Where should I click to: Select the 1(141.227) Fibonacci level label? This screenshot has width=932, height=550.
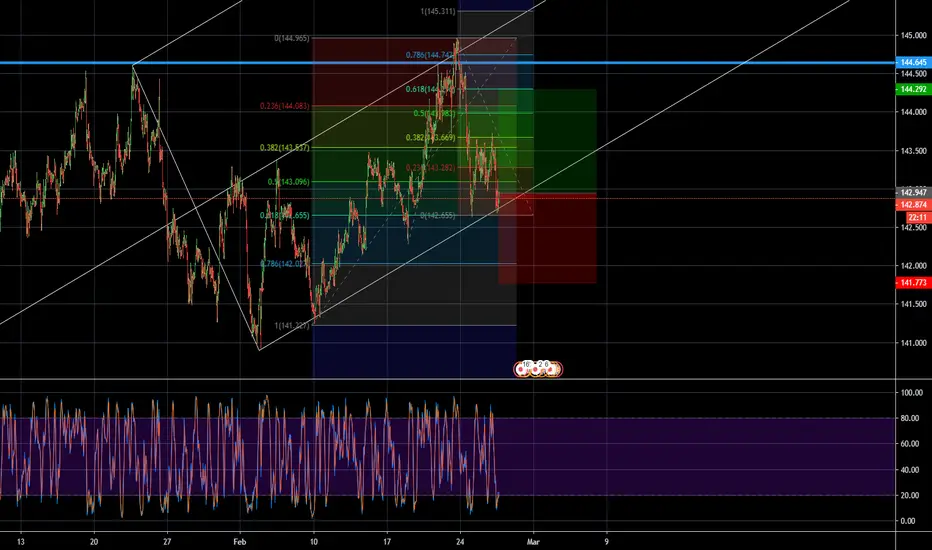[x=292, y=325]
